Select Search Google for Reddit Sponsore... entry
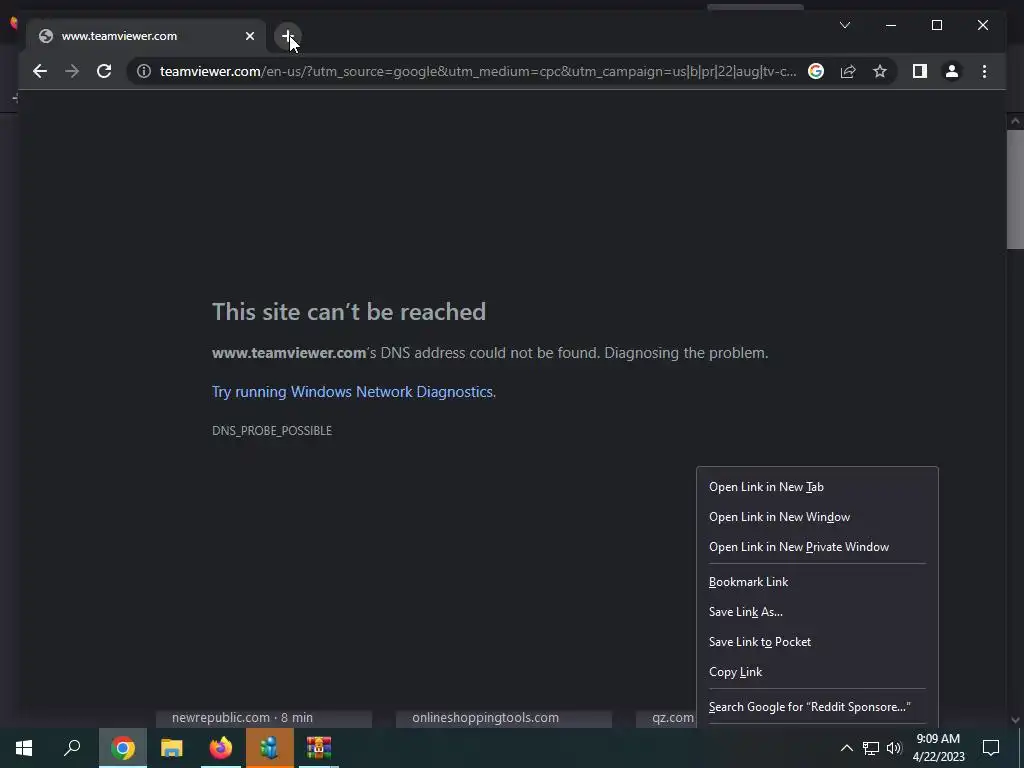The width and height of the screenshot is (1024, 768). pos(817,707)
